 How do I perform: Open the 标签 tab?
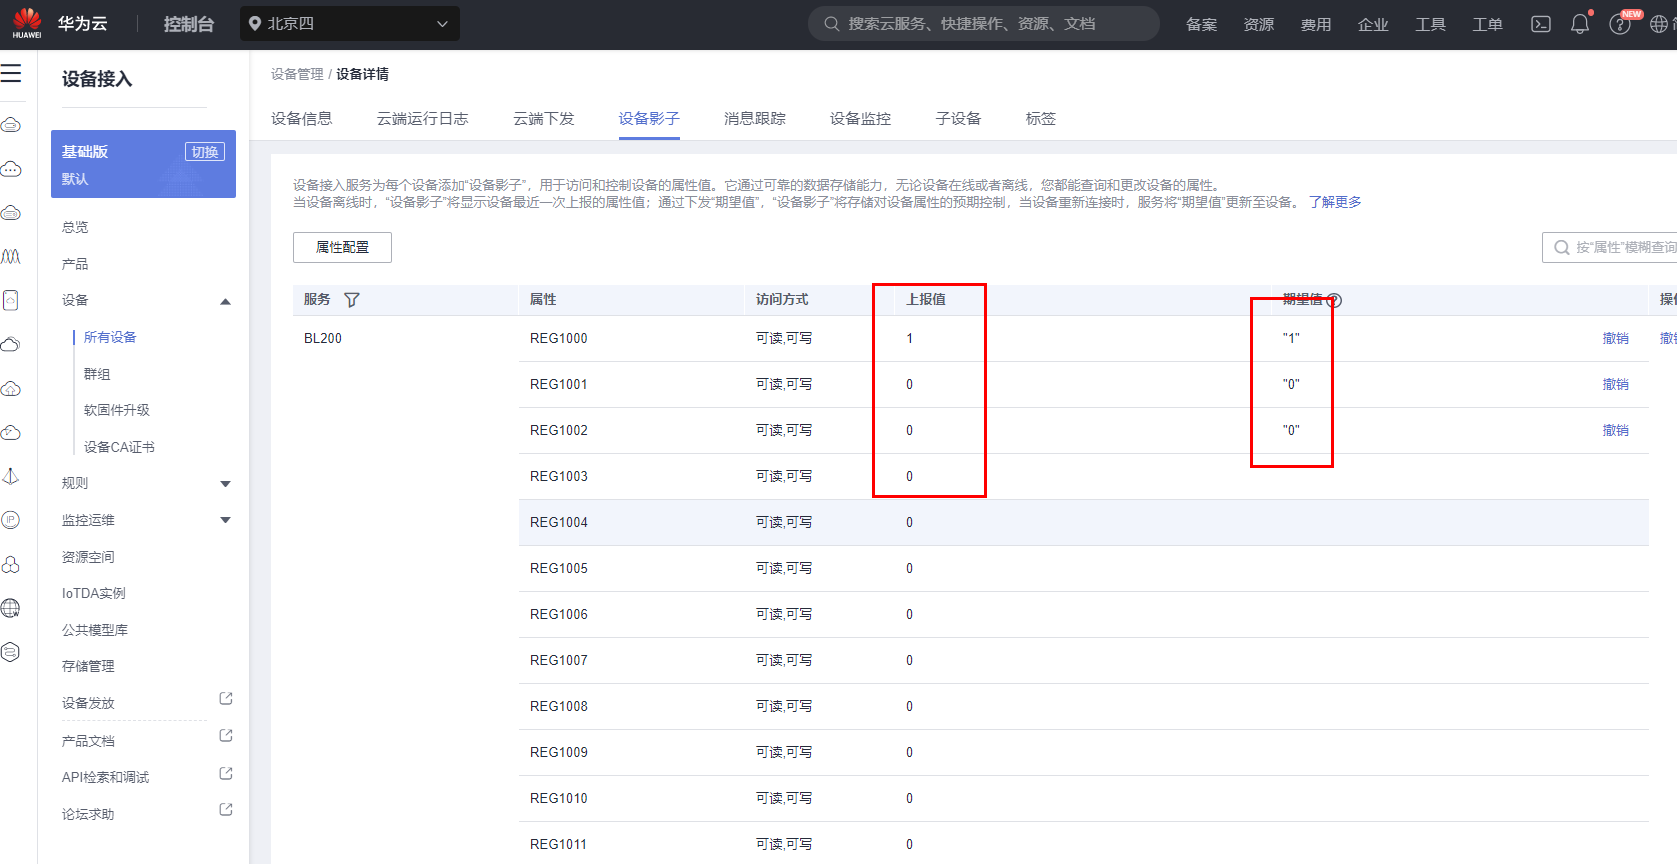pos(1040,119)
